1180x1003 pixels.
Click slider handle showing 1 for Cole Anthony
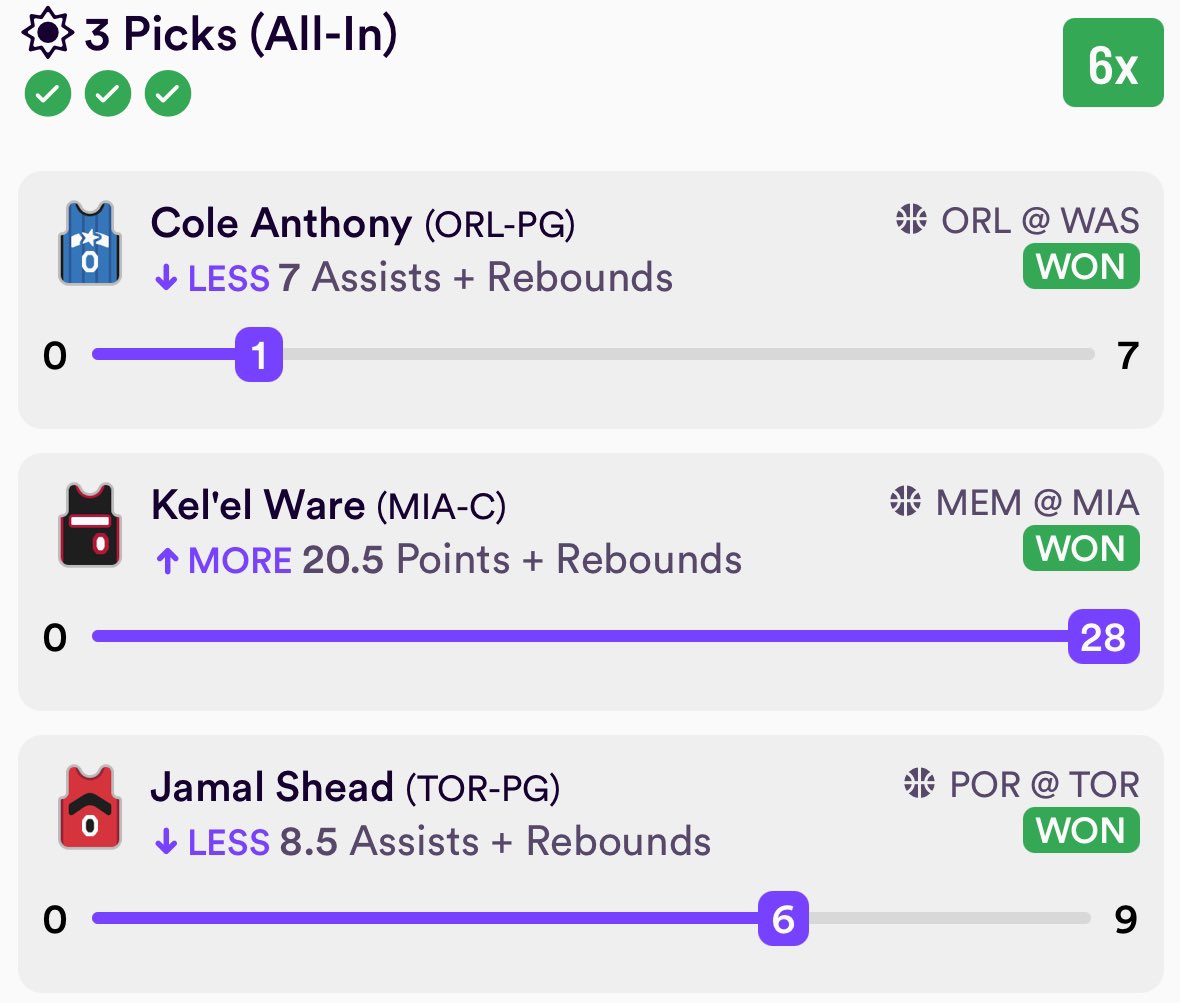click(x=259, y=354)
